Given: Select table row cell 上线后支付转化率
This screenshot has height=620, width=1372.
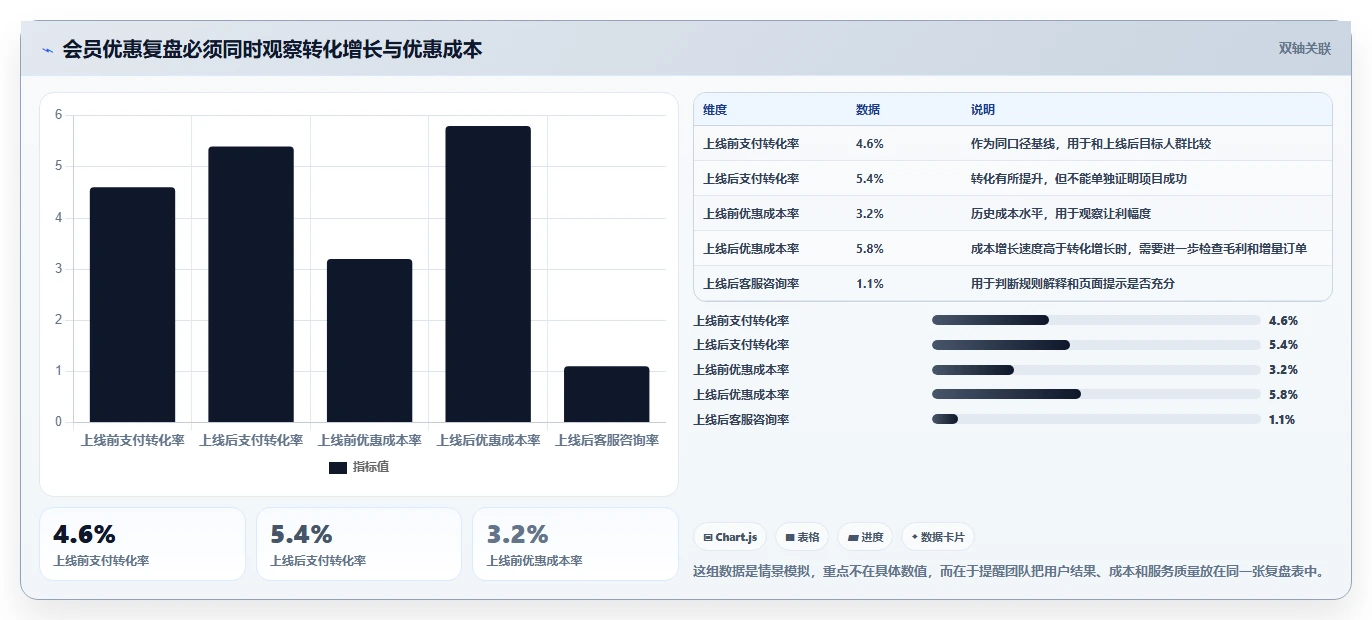Looking at the screenshot, I should (751, 178).
